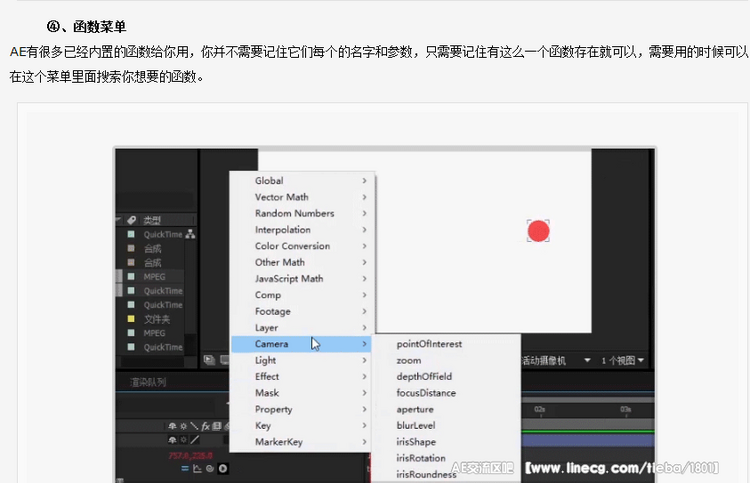The image size is (750, 483).
Task: Click the frame blending film icon in header
Action: tap(217, 426)
